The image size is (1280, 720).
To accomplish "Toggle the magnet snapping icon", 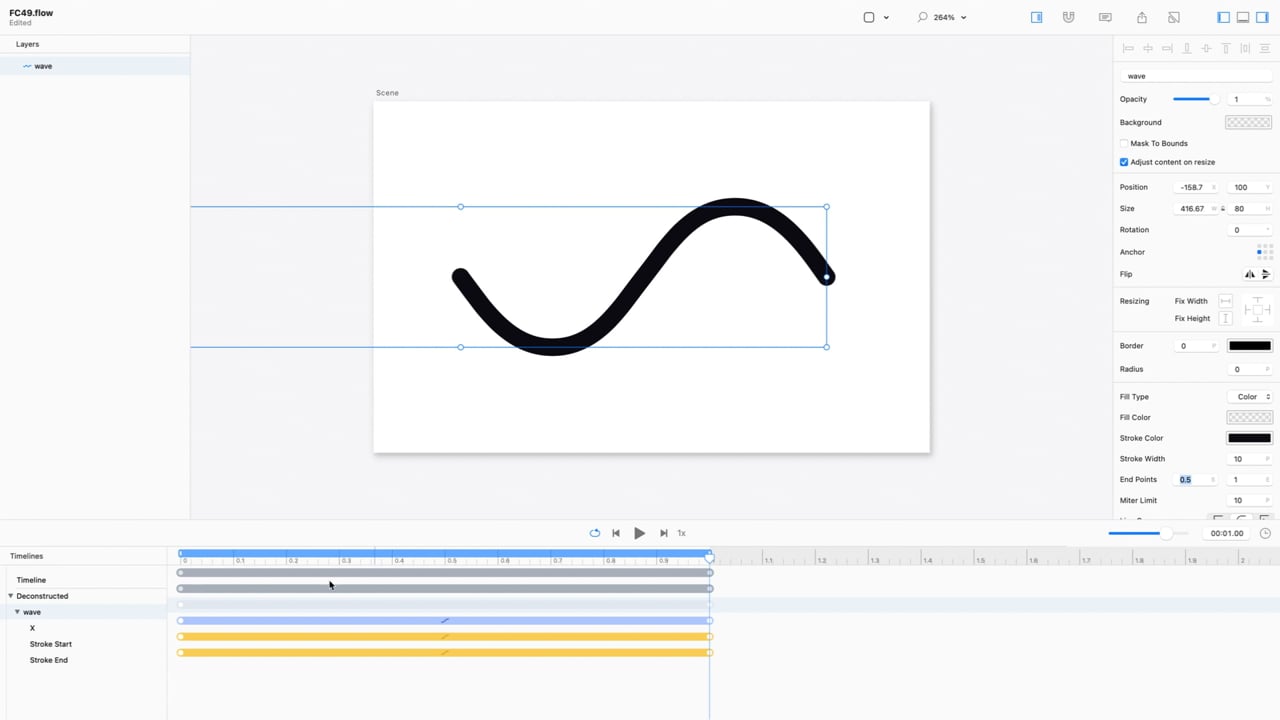I will [x=1068, y=17].
